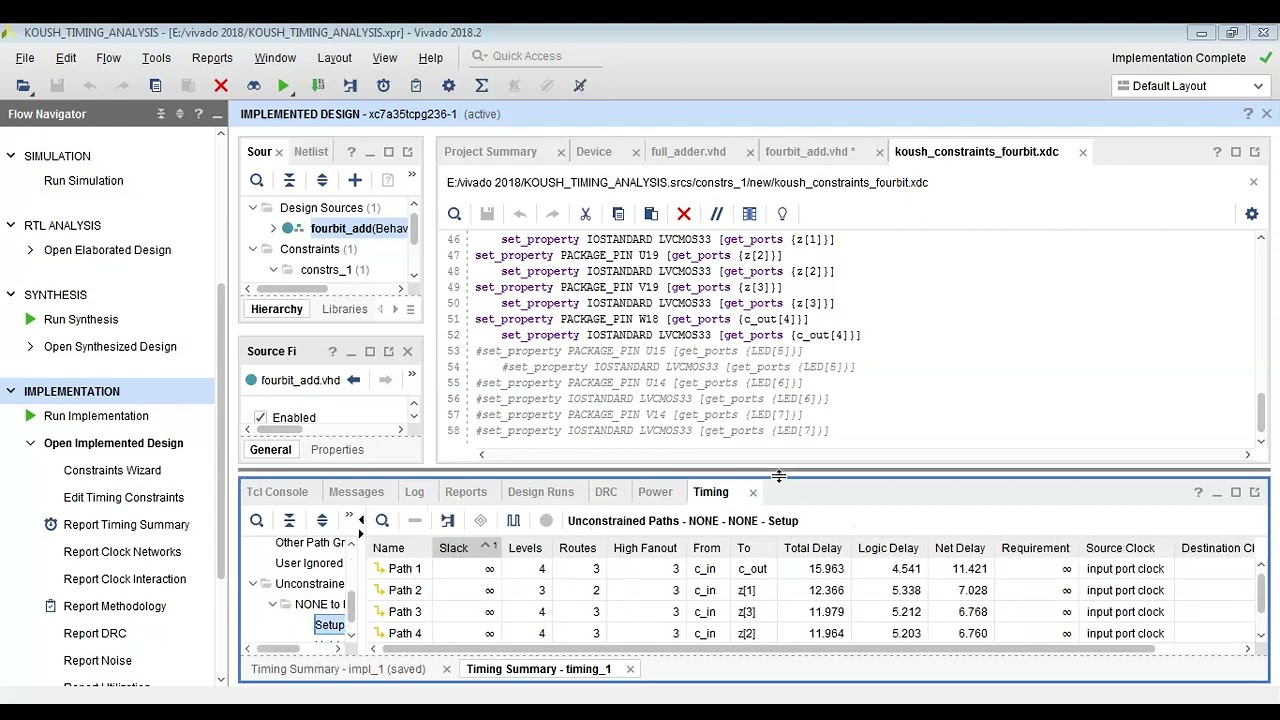The image size is (1280, 720).
Task: Cut selected text using scissors icon
Action: (585, 214)
